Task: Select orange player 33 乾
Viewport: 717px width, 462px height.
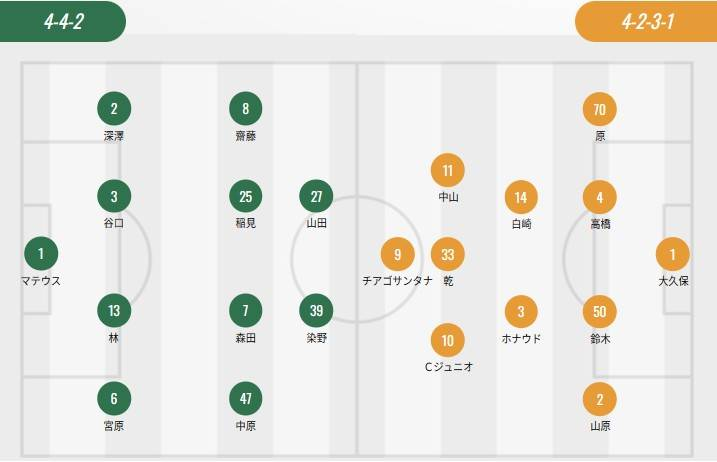Action: pos(448,254)
